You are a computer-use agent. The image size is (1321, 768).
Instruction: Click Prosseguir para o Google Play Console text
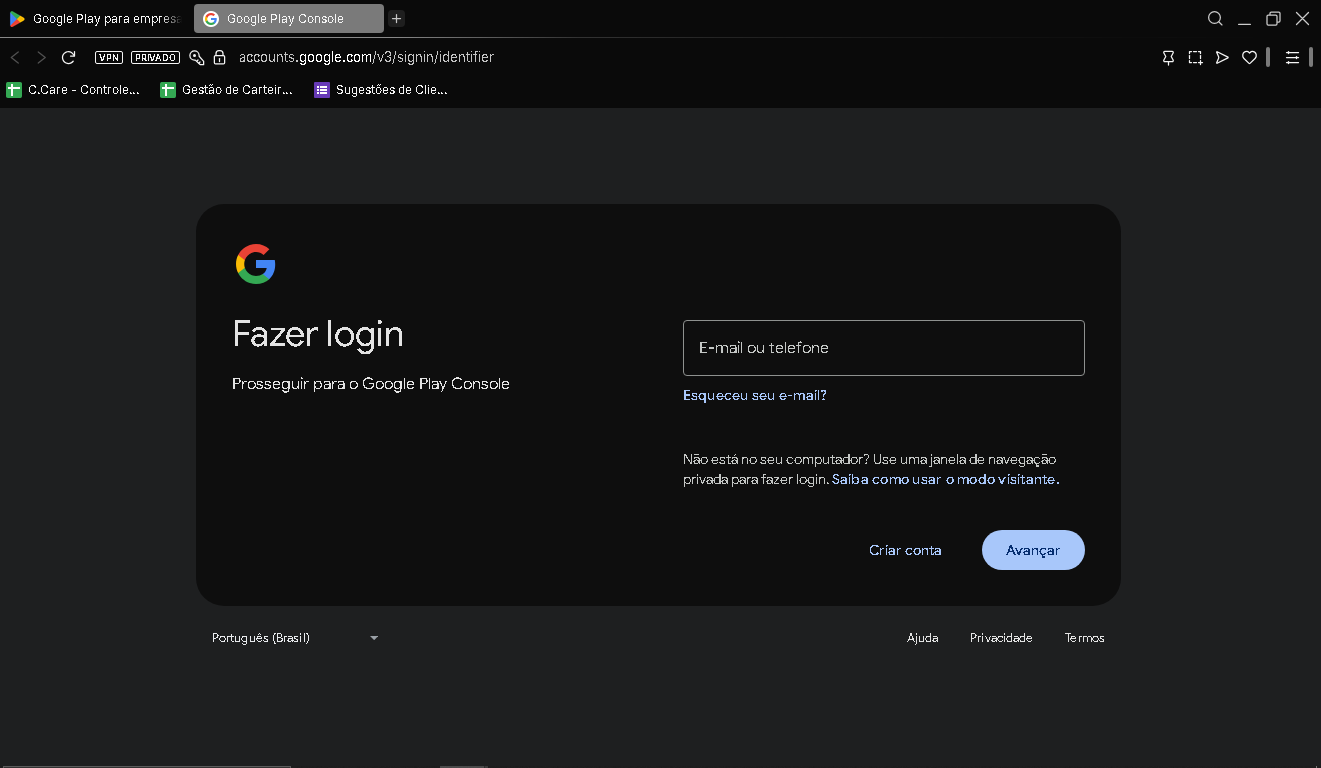371,384
